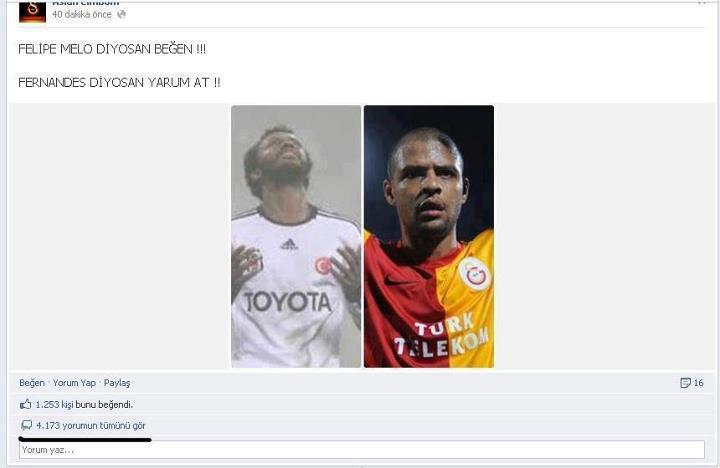Click the Yorum Yap link
The width and height of the screenshot is (720, 468).
(x=74, y=383)
